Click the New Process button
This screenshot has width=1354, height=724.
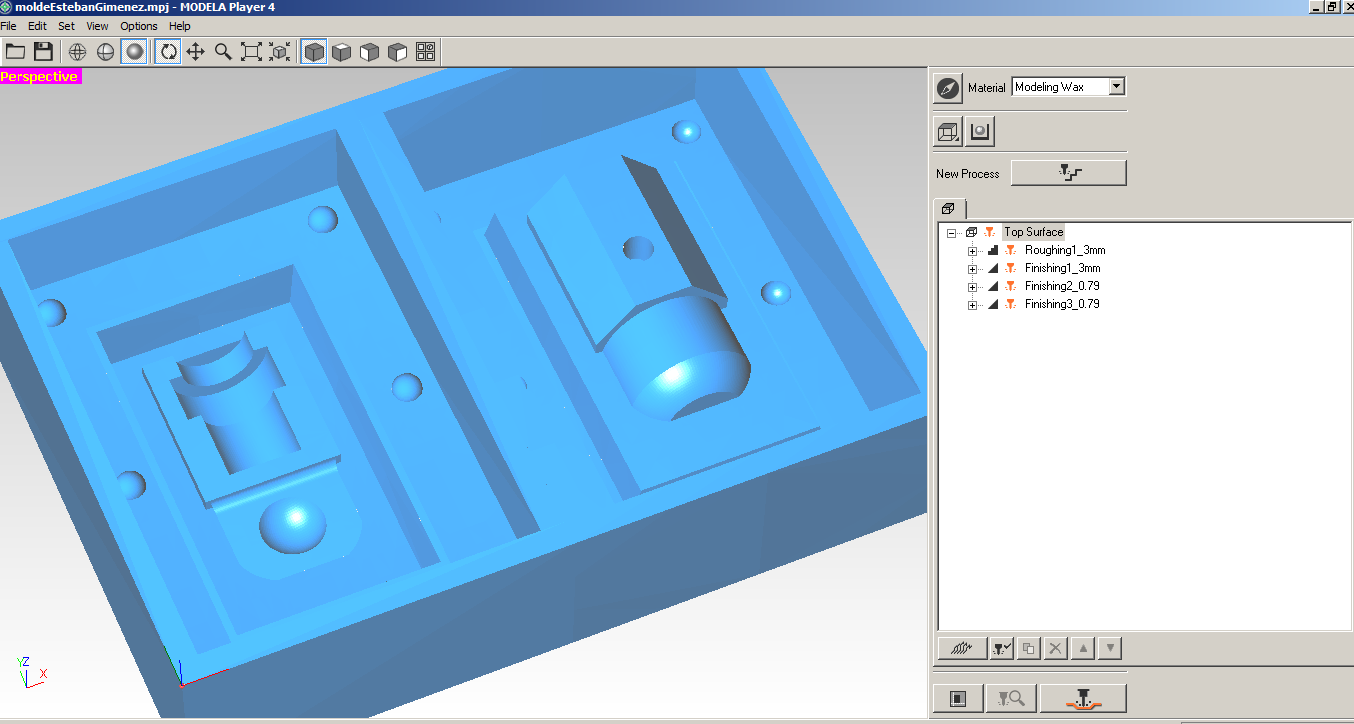pyautogui.click(x=1068, y=173)
